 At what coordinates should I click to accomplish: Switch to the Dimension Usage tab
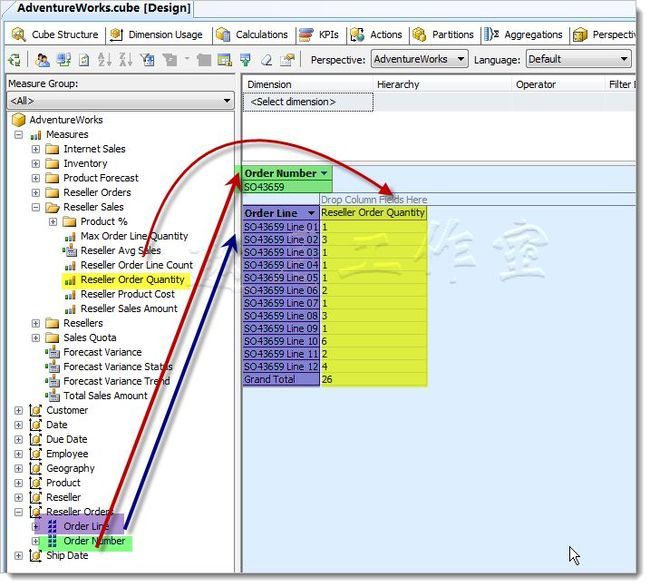click(x=157, y=35)
